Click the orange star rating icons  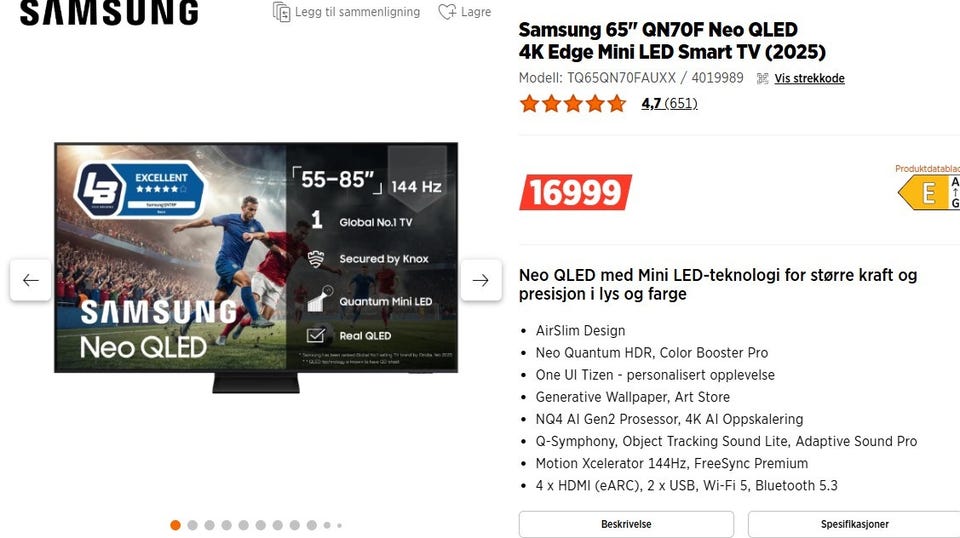tap(573, 103)
